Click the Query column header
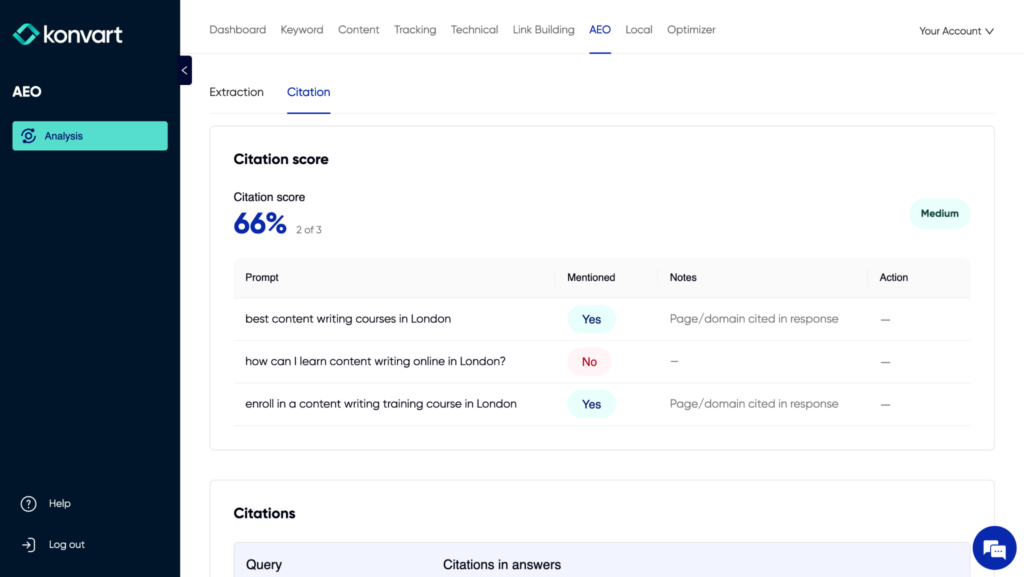The width and height of the screenshot is (1024, 577). coord(264,565)
